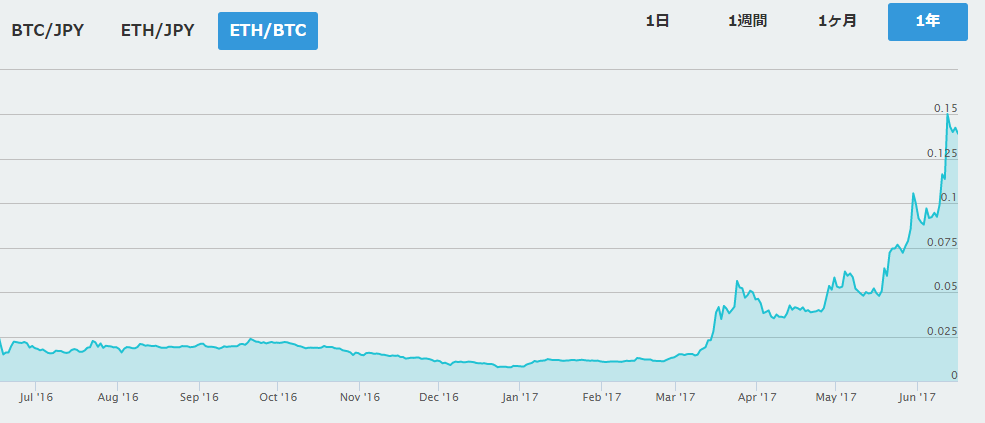Change chart range to 1週間
The height and width of the screenshot is (423, 985).
(747, 21)
